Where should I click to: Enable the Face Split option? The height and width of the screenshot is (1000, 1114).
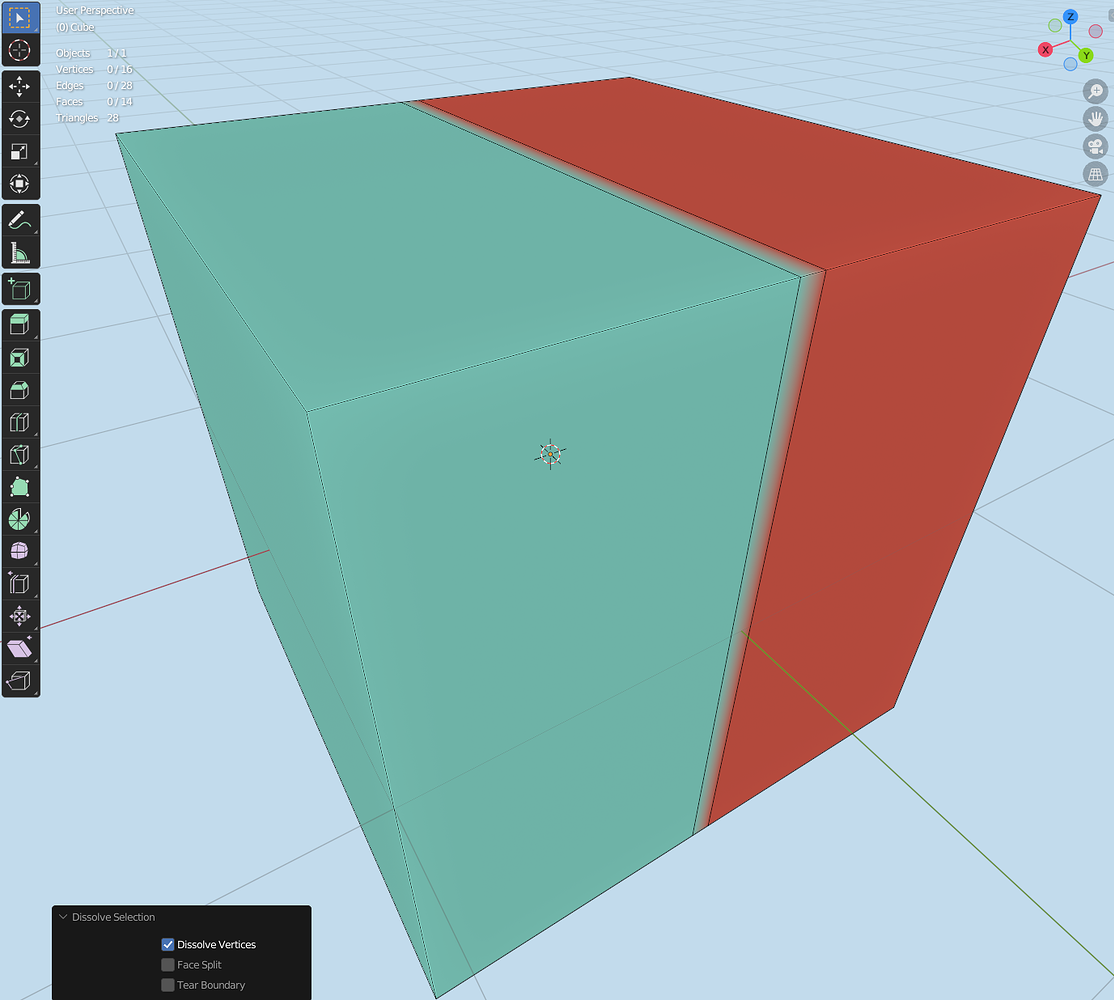(x=167, y=964)
